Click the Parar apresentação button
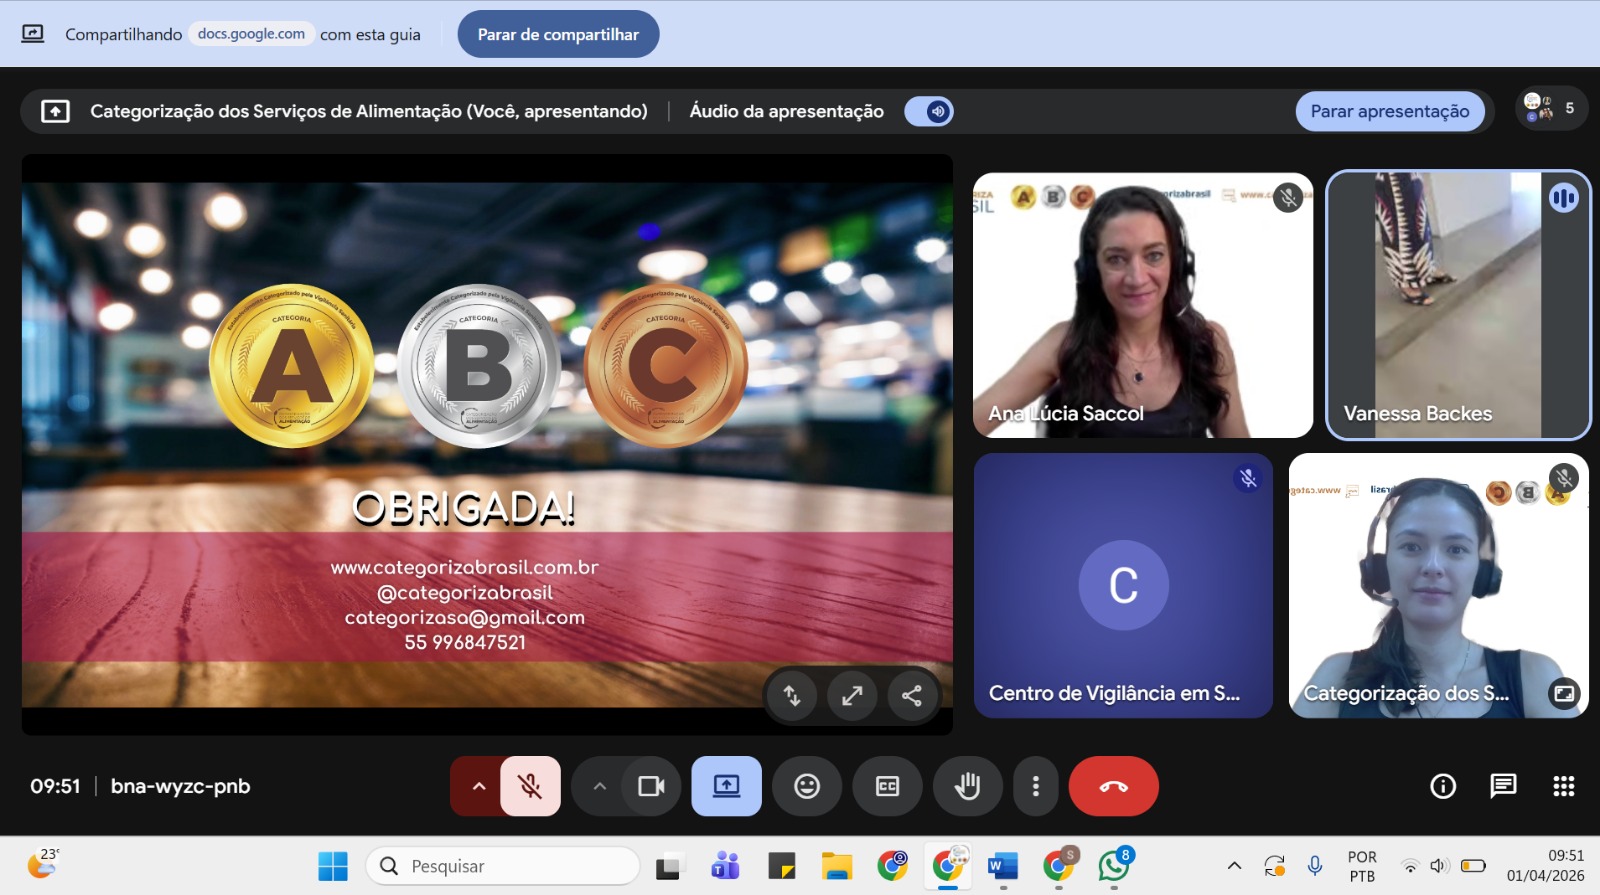Viewport: 1600px width, 895px height. click(1390, 111)
